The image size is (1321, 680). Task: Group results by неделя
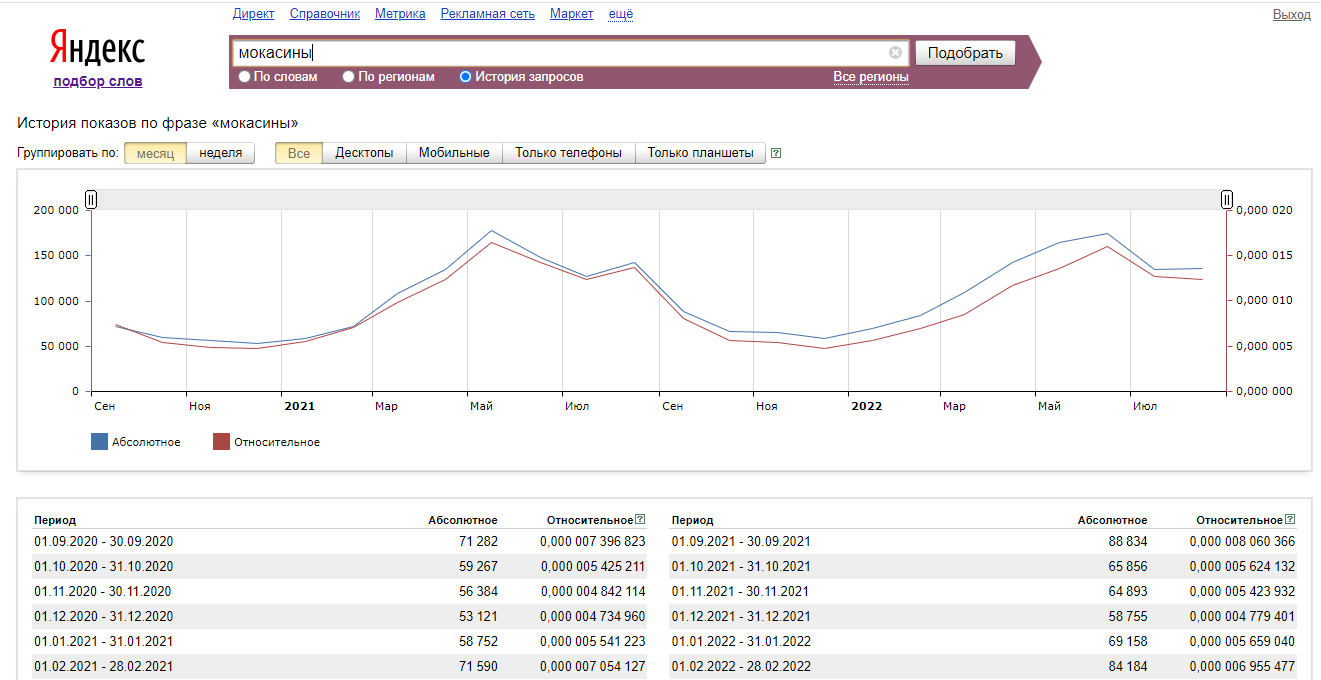click(x=221, y=153)
